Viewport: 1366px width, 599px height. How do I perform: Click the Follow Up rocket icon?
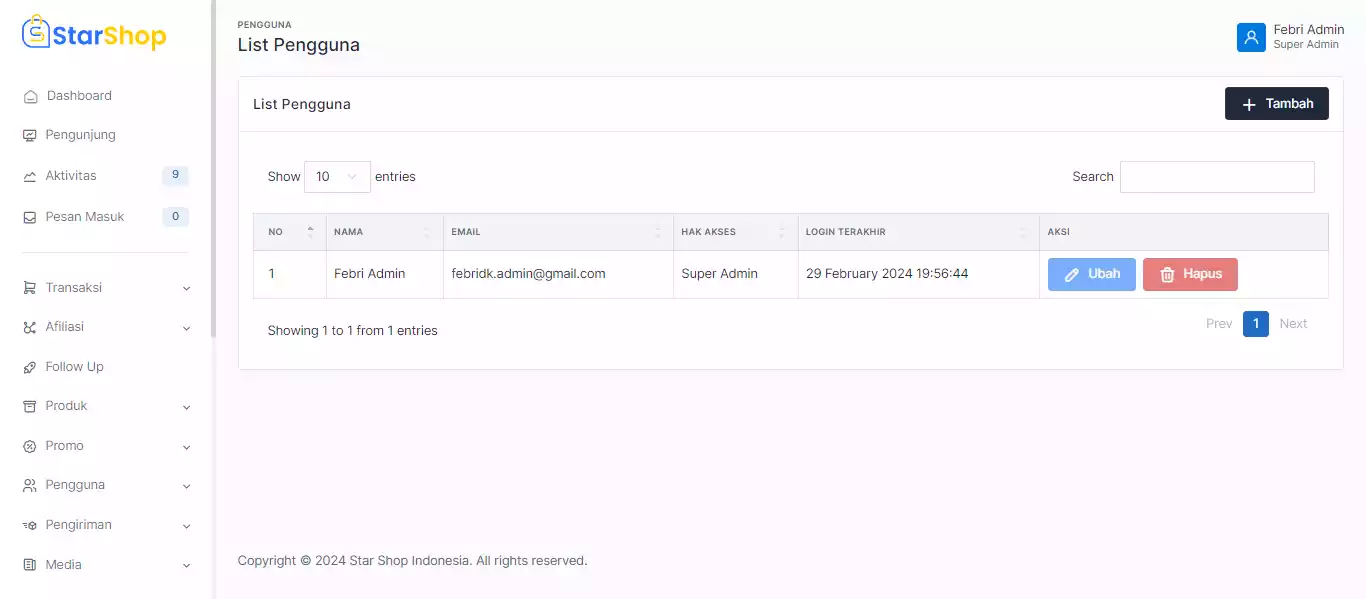[x=30, y=368]
